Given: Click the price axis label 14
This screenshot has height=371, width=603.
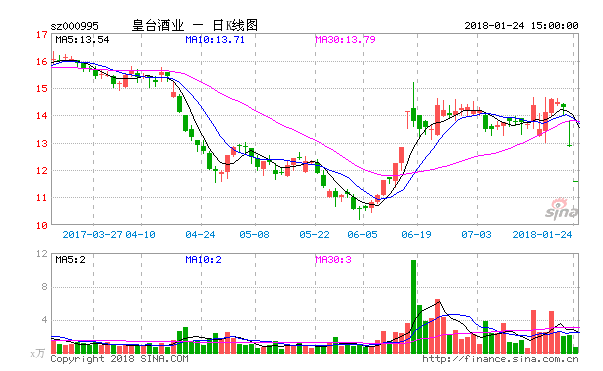Looking at the screenshot, I should tap(42, 116).
